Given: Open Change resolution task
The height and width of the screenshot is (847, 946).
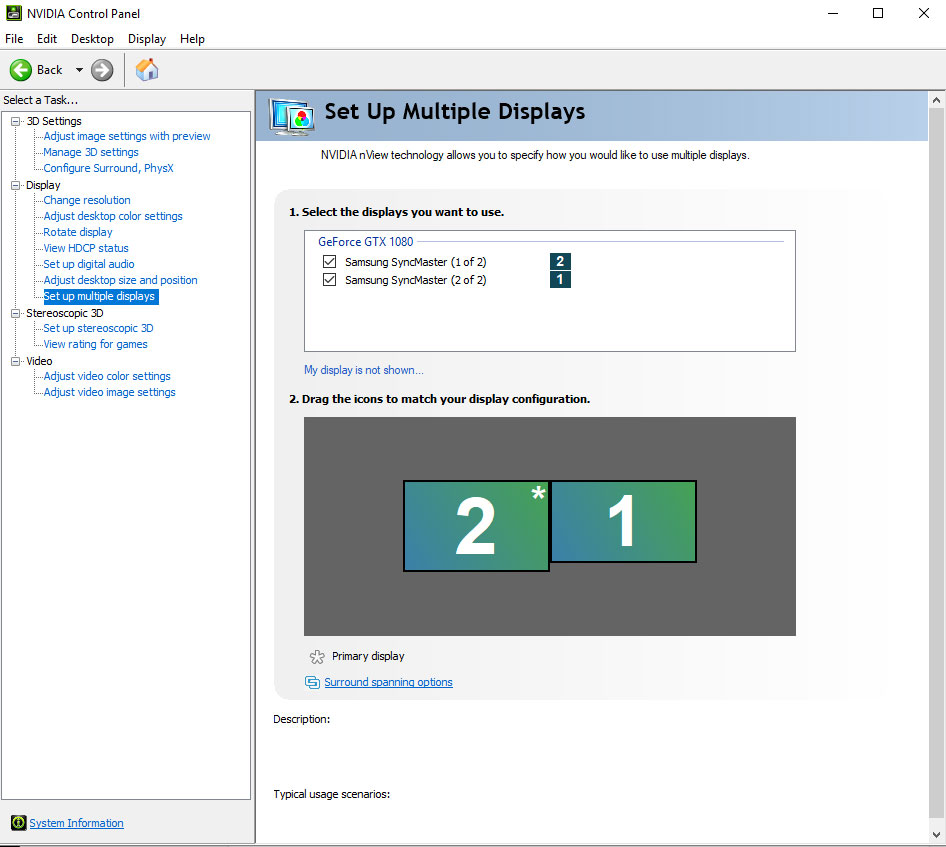Looking at the screenshot, I should [87, 200].
